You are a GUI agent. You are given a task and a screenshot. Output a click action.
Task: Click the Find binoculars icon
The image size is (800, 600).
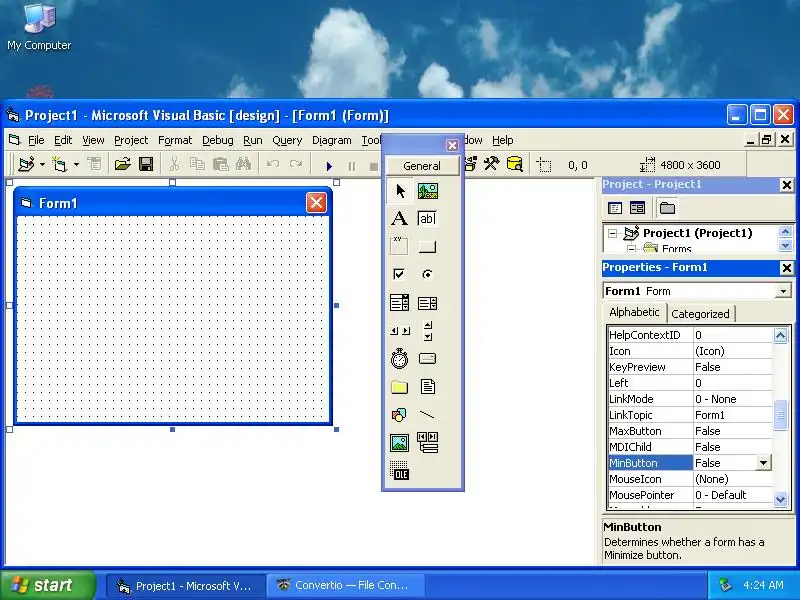(243, 164)
